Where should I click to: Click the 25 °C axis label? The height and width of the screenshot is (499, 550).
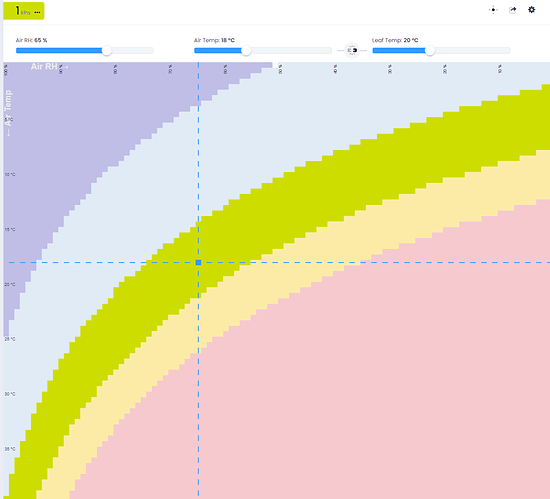[x=10, y=339]
